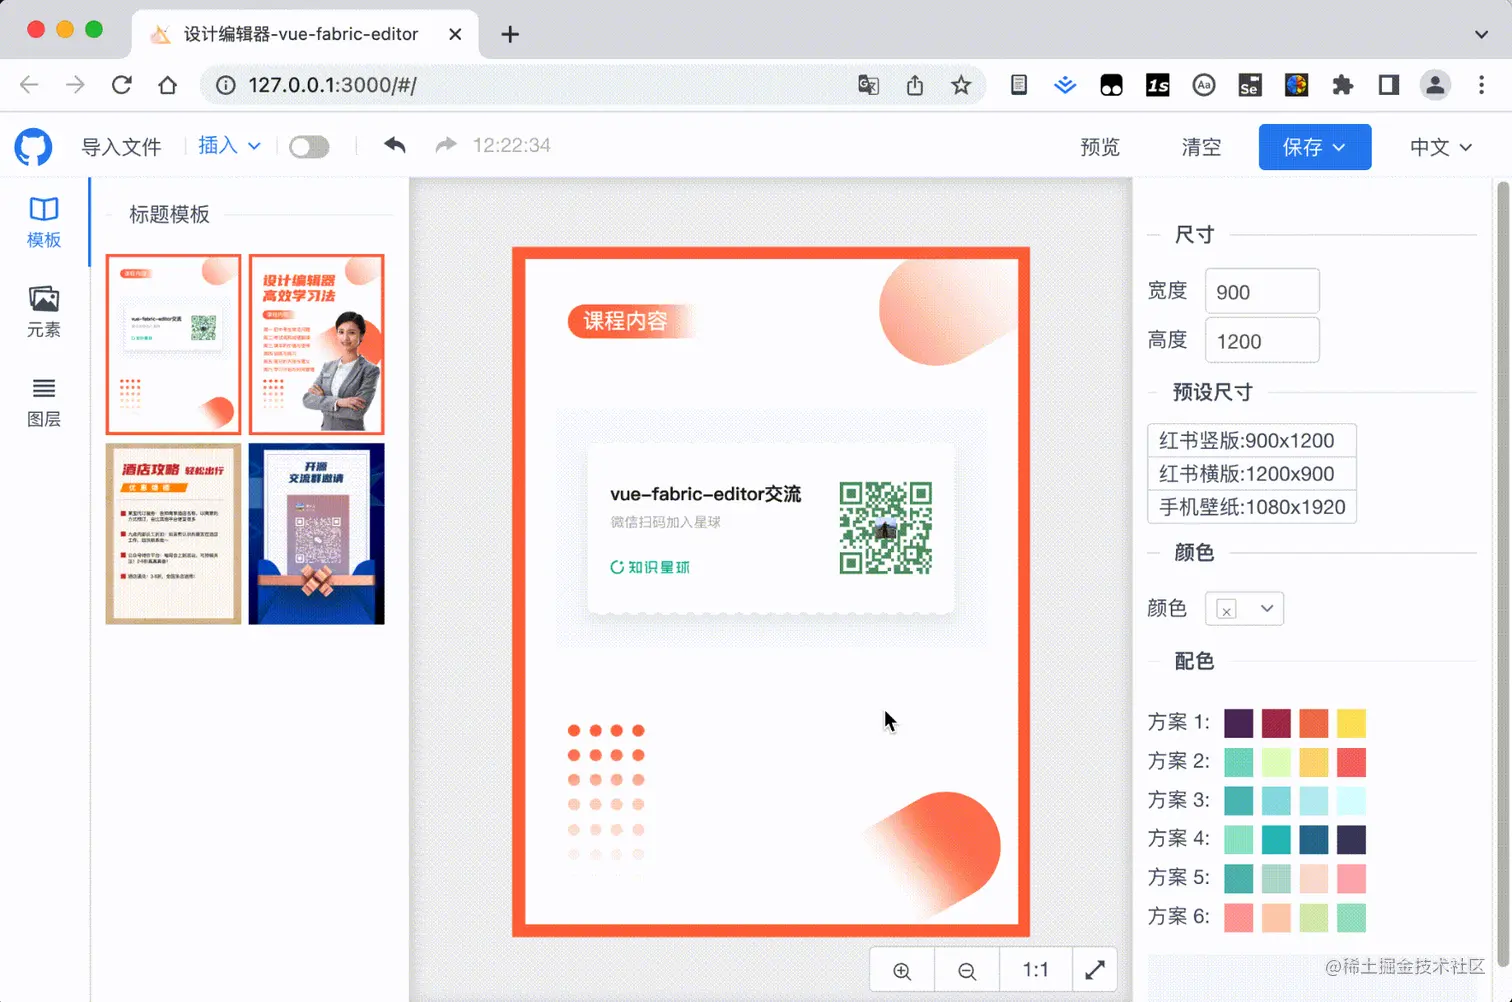Zoom in on the canvas
The width and height of the screenshot is (1512, 1002).
tap(902, 970)
